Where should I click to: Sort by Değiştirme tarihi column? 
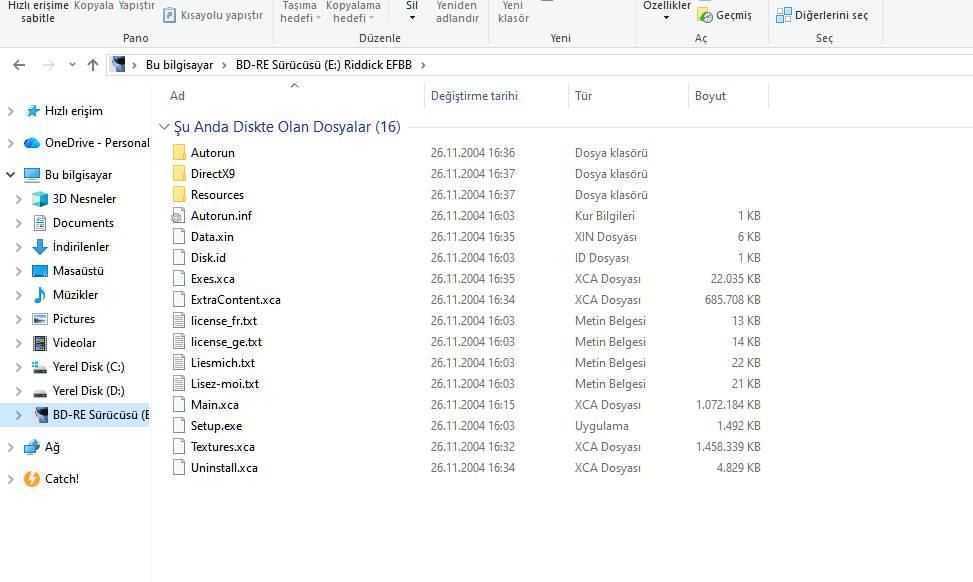(474, 96)
